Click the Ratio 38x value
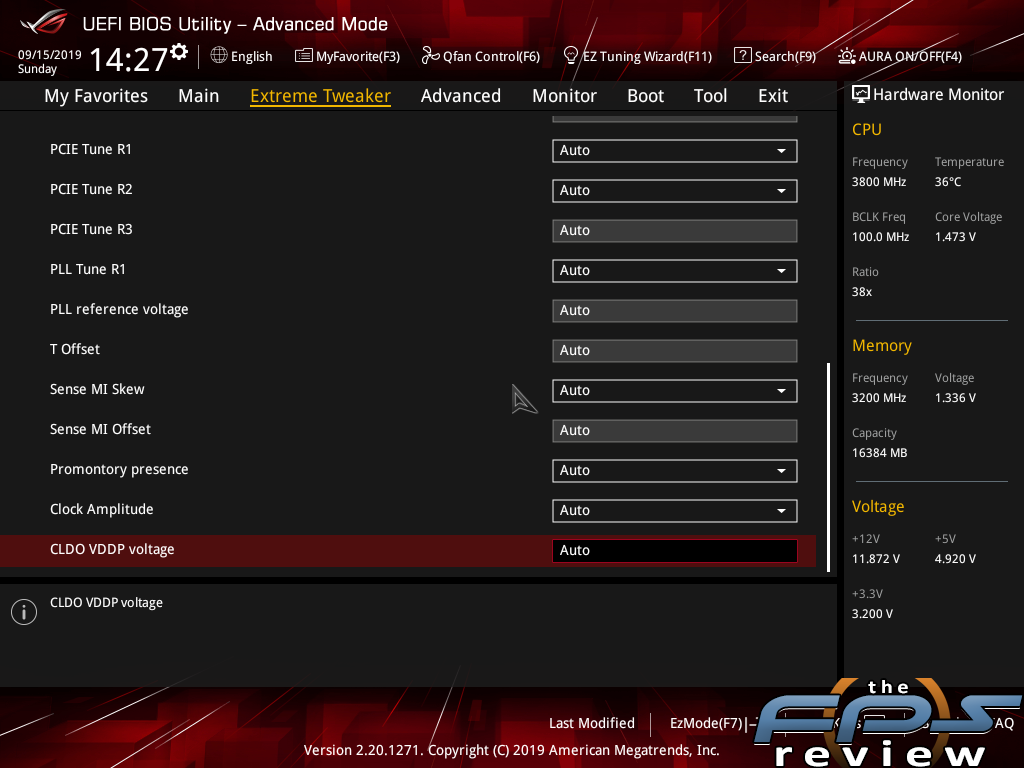The height and width of the screenshot is (768, 1024). pyautogui.click(x=861, y=292)
